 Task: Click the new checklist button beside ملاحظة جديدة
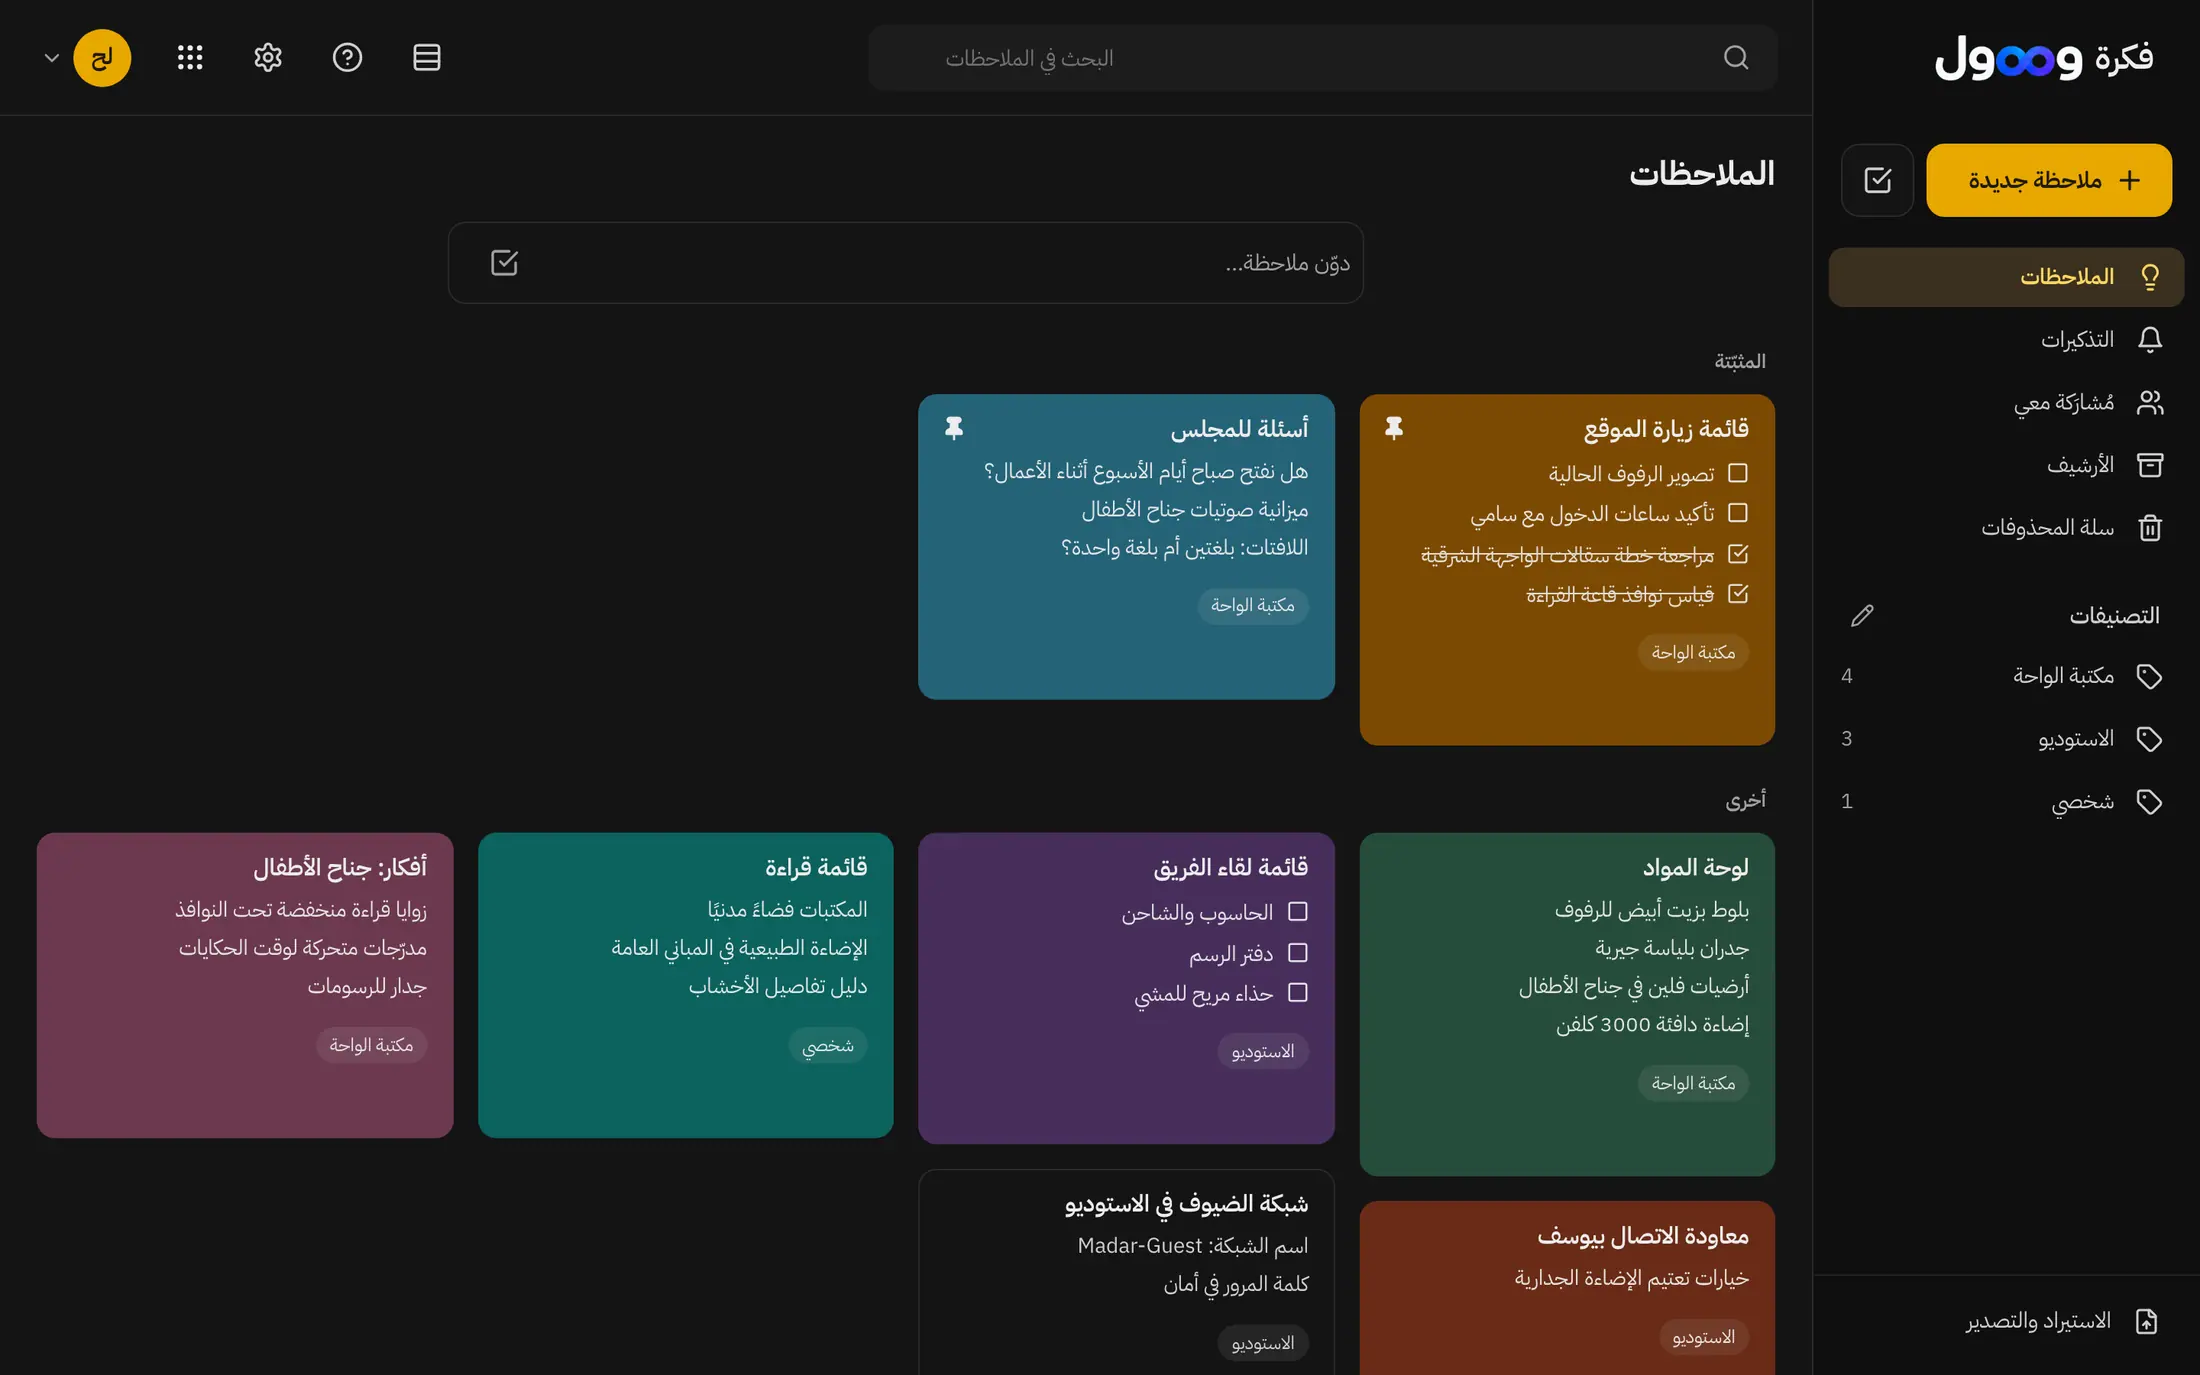tap(1877, 180)
